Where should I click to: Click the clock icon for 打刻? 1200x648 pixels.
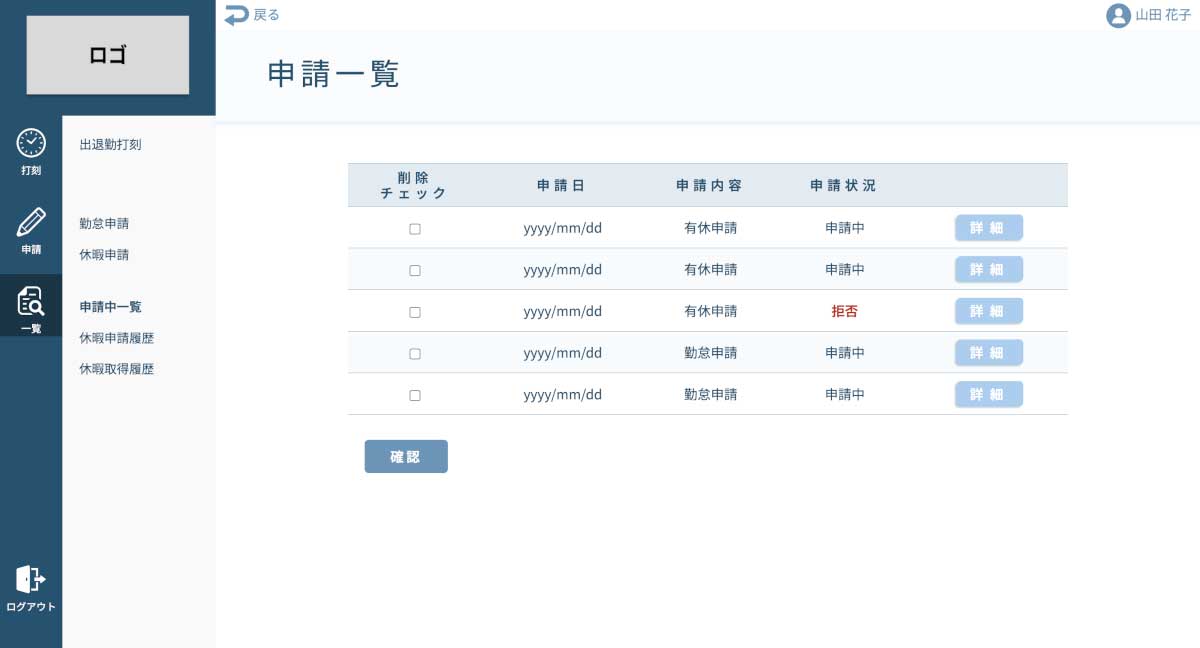[31, 144]
